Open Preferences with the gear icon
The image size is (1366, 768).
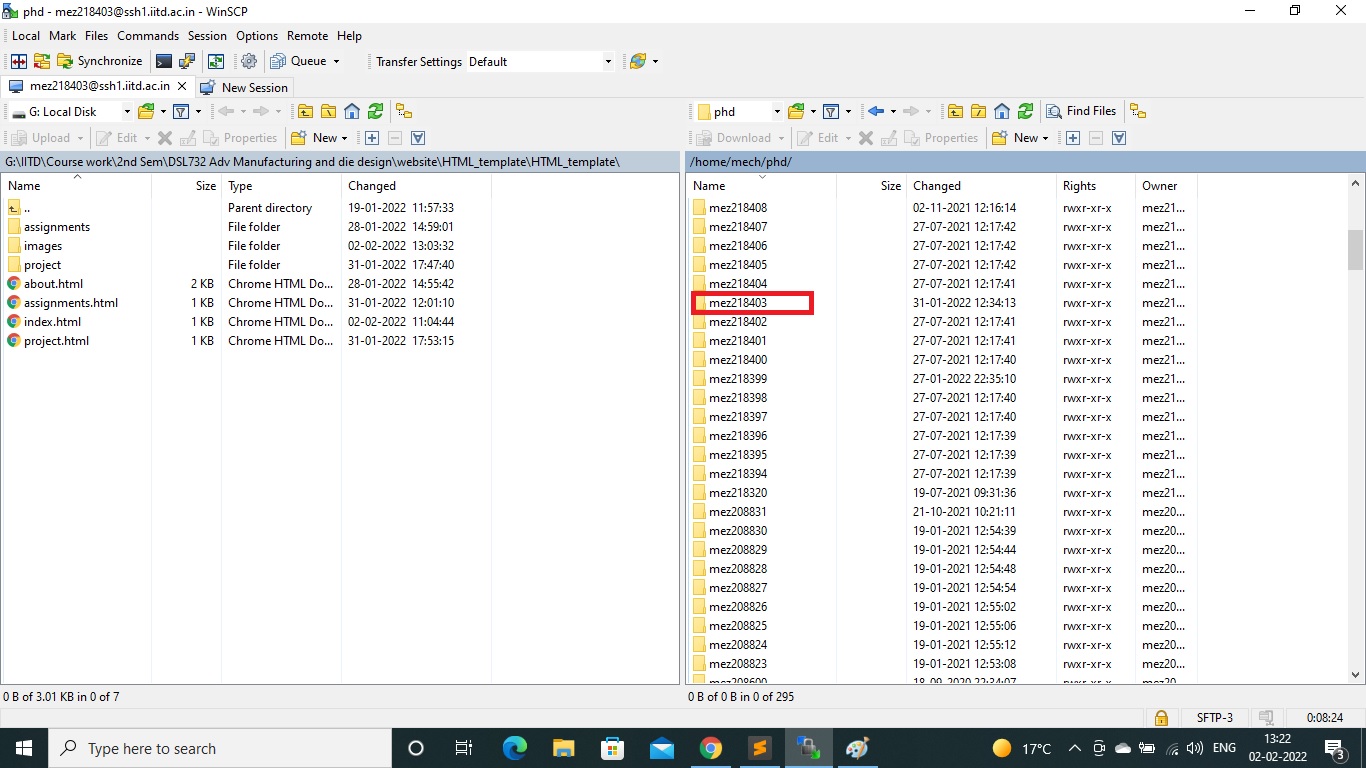coord(249,61)
